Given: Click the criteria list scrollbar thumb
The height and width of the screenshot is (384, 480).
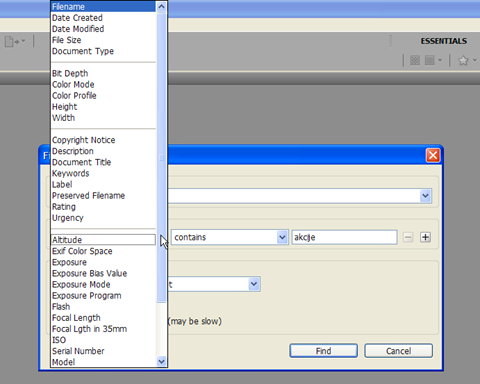Looking at the screenshot, I should 161,157.
